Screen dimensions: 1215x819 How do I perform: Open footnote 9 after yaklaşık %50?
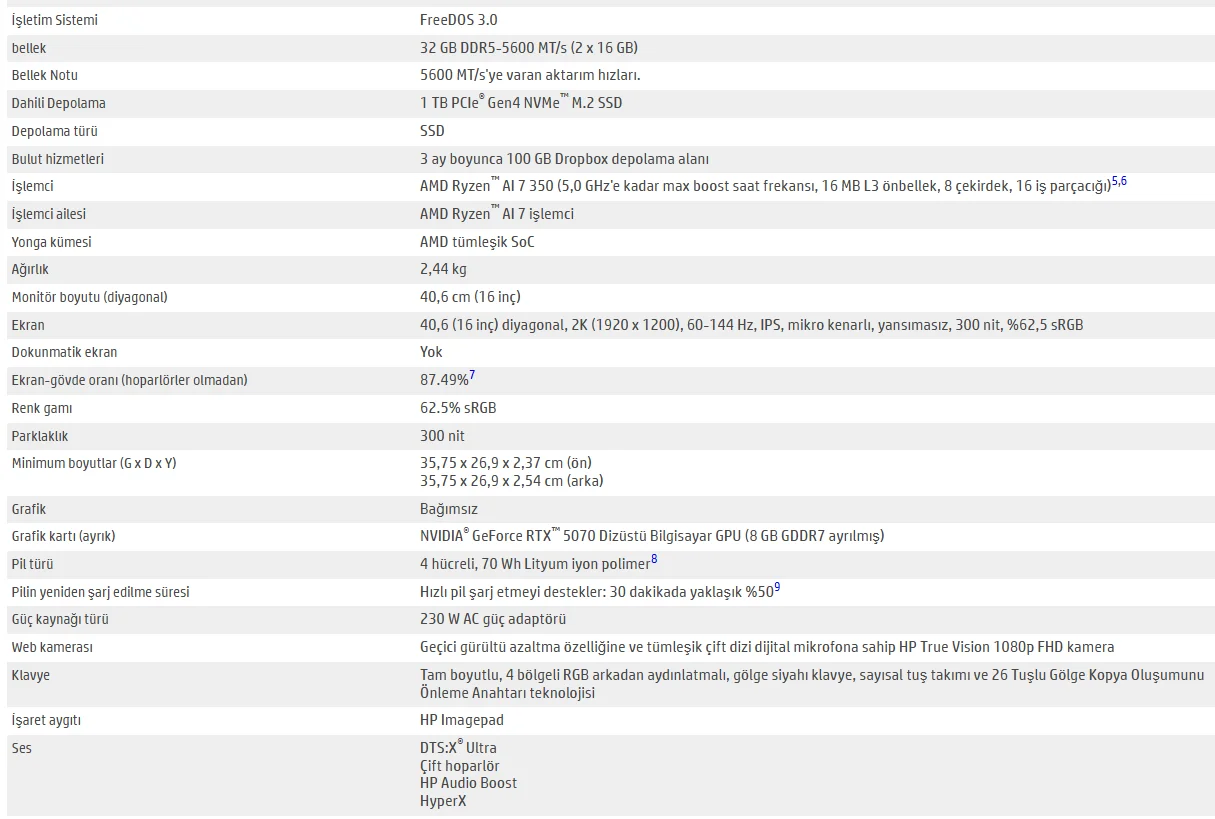(x=777, y=588)
